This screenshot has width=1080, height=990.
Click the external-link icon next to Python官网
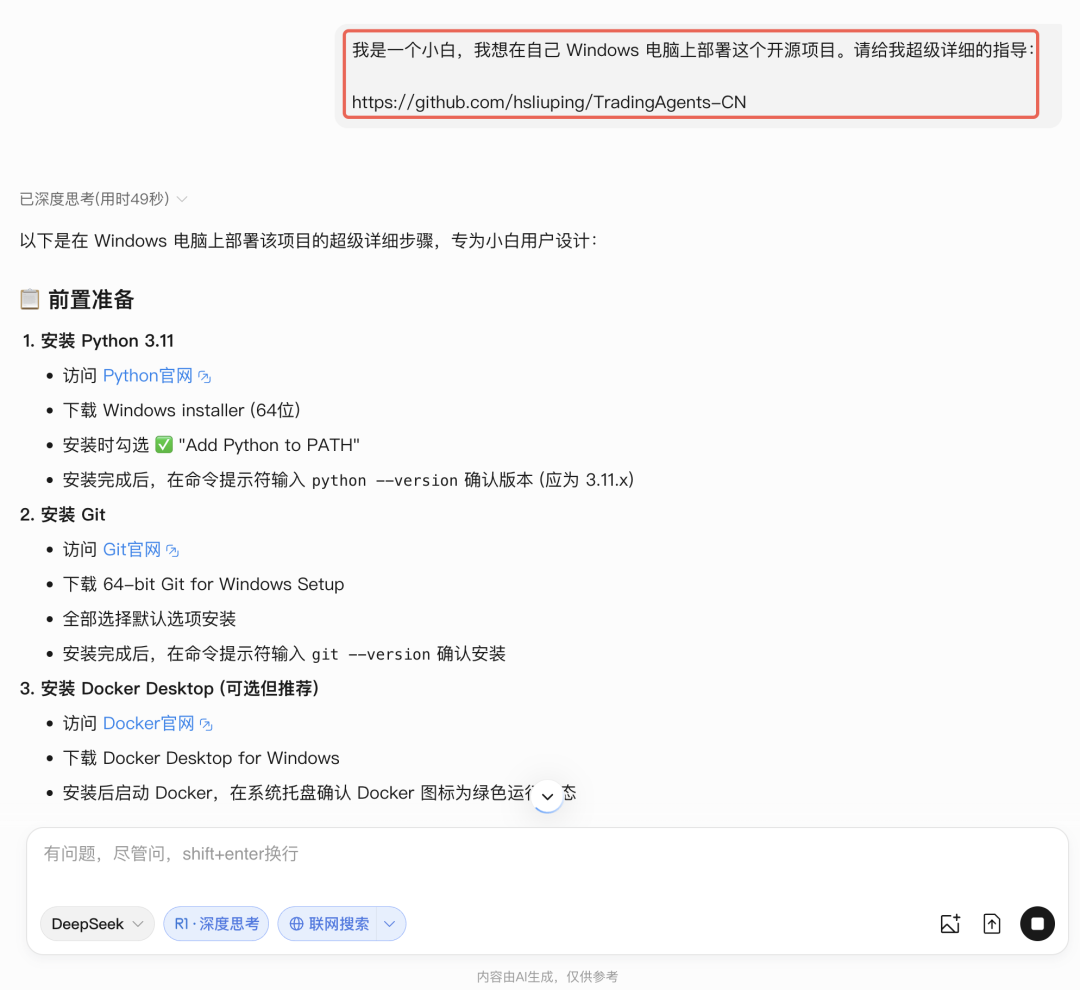[204, 375]
